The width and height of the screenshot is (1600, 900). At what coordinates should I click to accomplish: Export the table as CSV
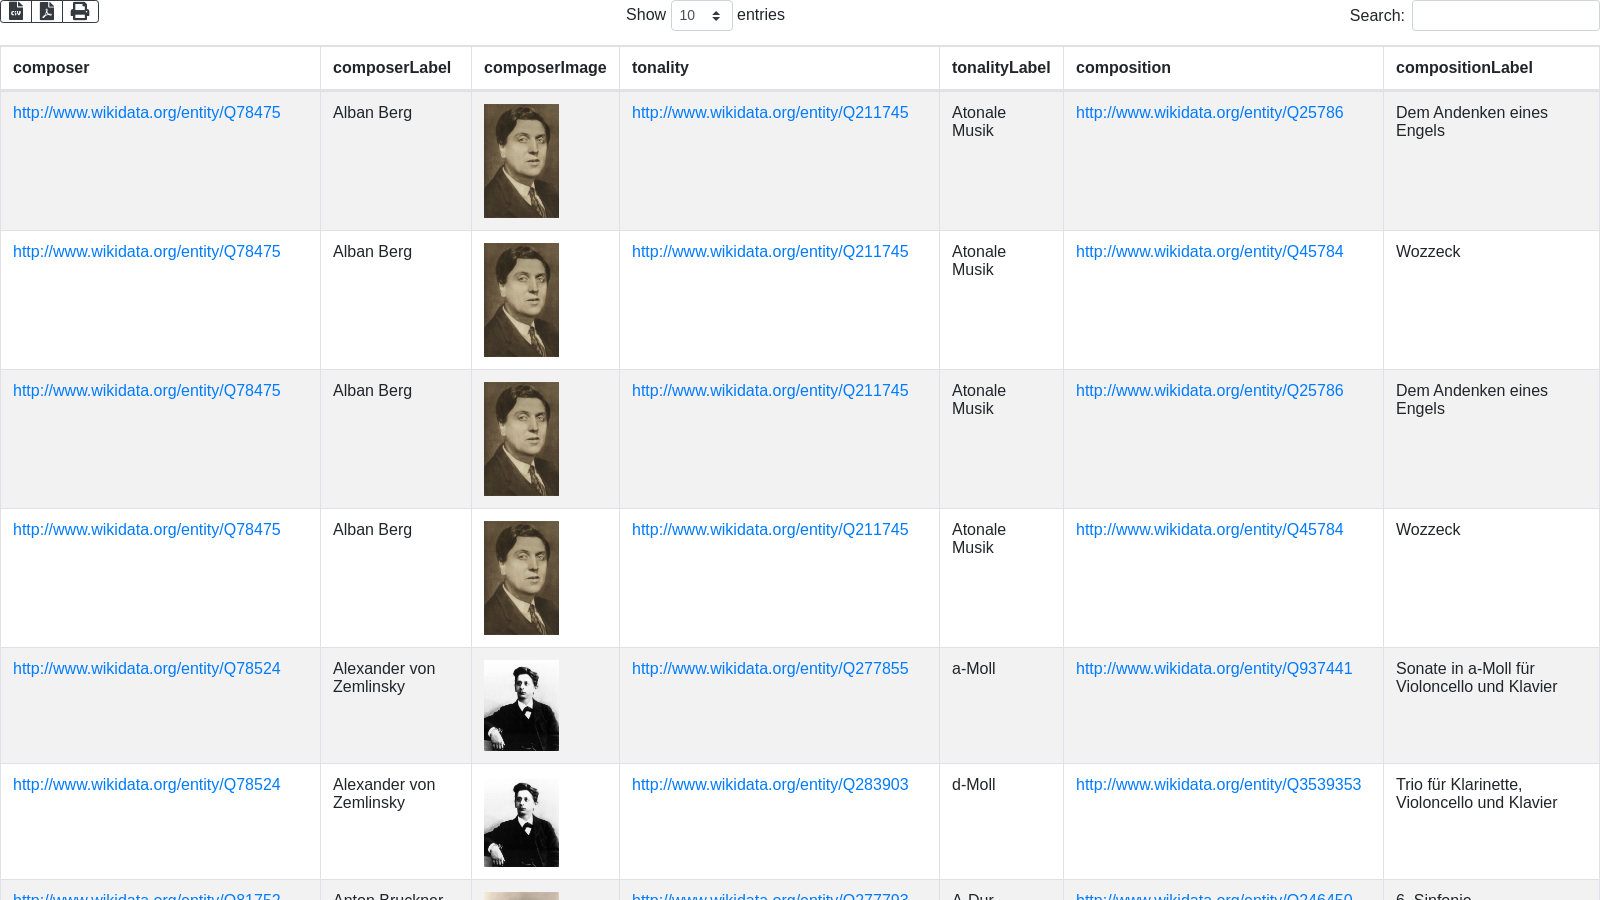click(x=16, y=11)
